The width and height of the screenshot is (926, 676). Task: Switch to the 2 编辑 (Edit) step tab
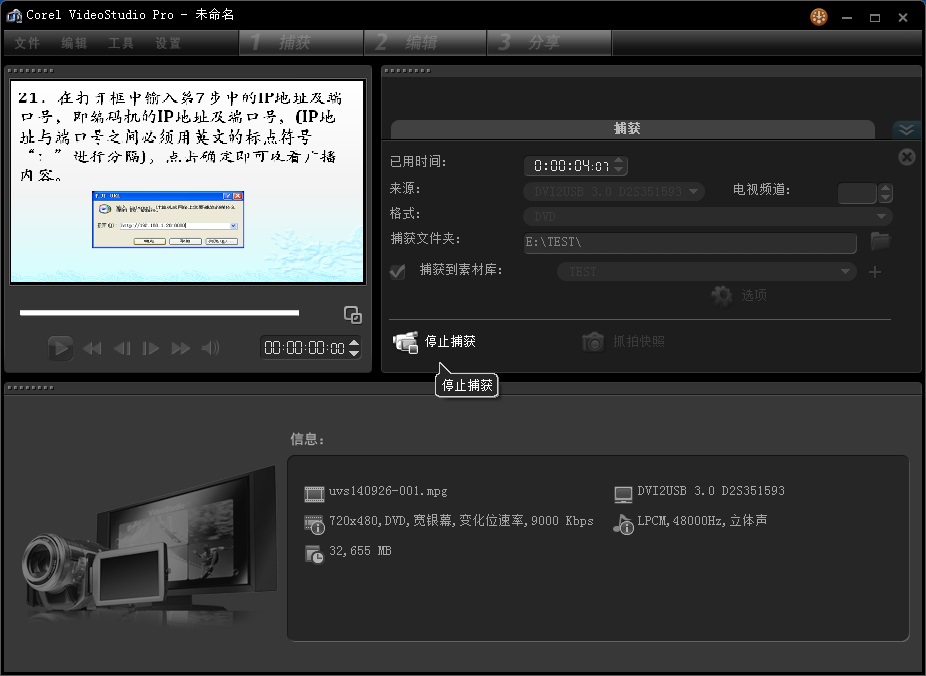coord(424,43)
